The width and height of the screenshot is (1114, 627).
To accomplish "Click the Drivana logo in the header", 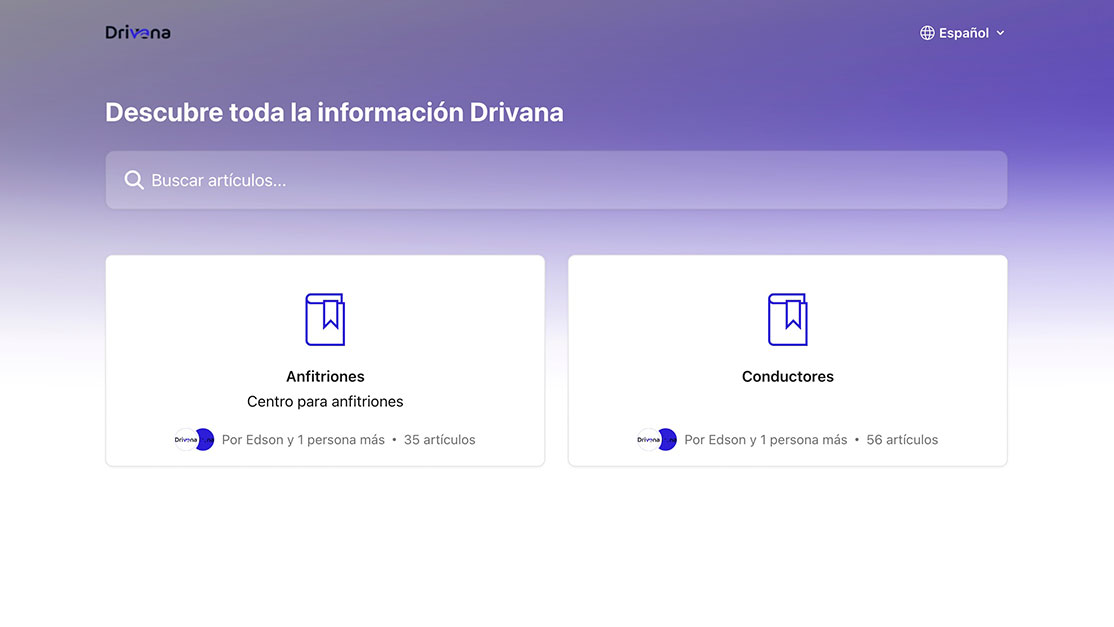I will pyautogui.click(x=137, y=32).
